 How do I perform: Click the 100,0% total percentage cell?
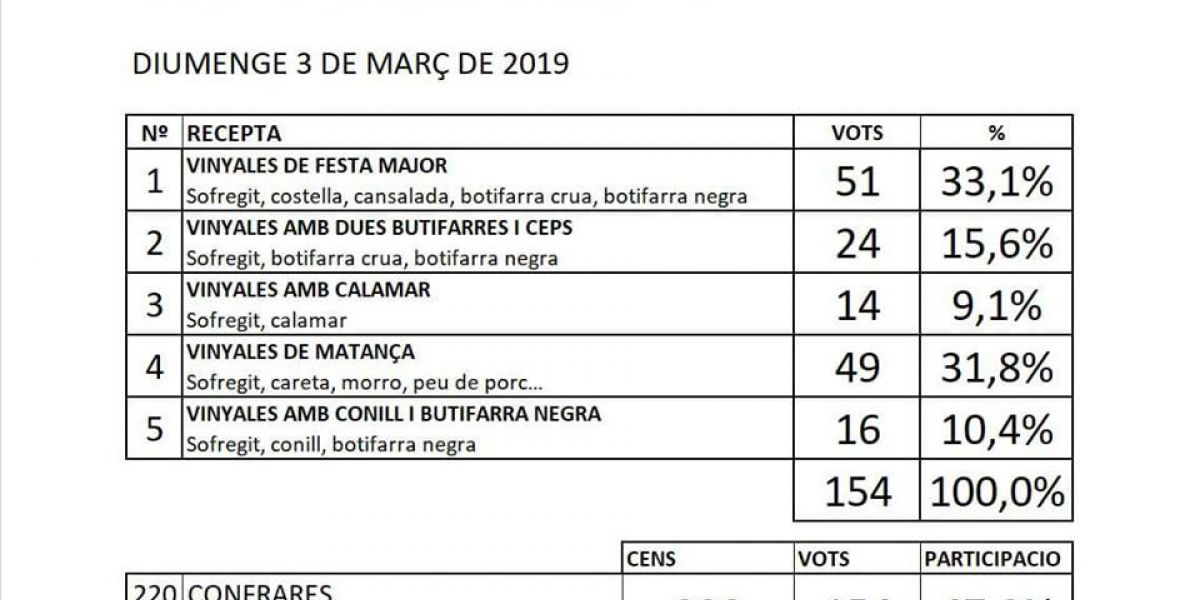pos(996,490)
